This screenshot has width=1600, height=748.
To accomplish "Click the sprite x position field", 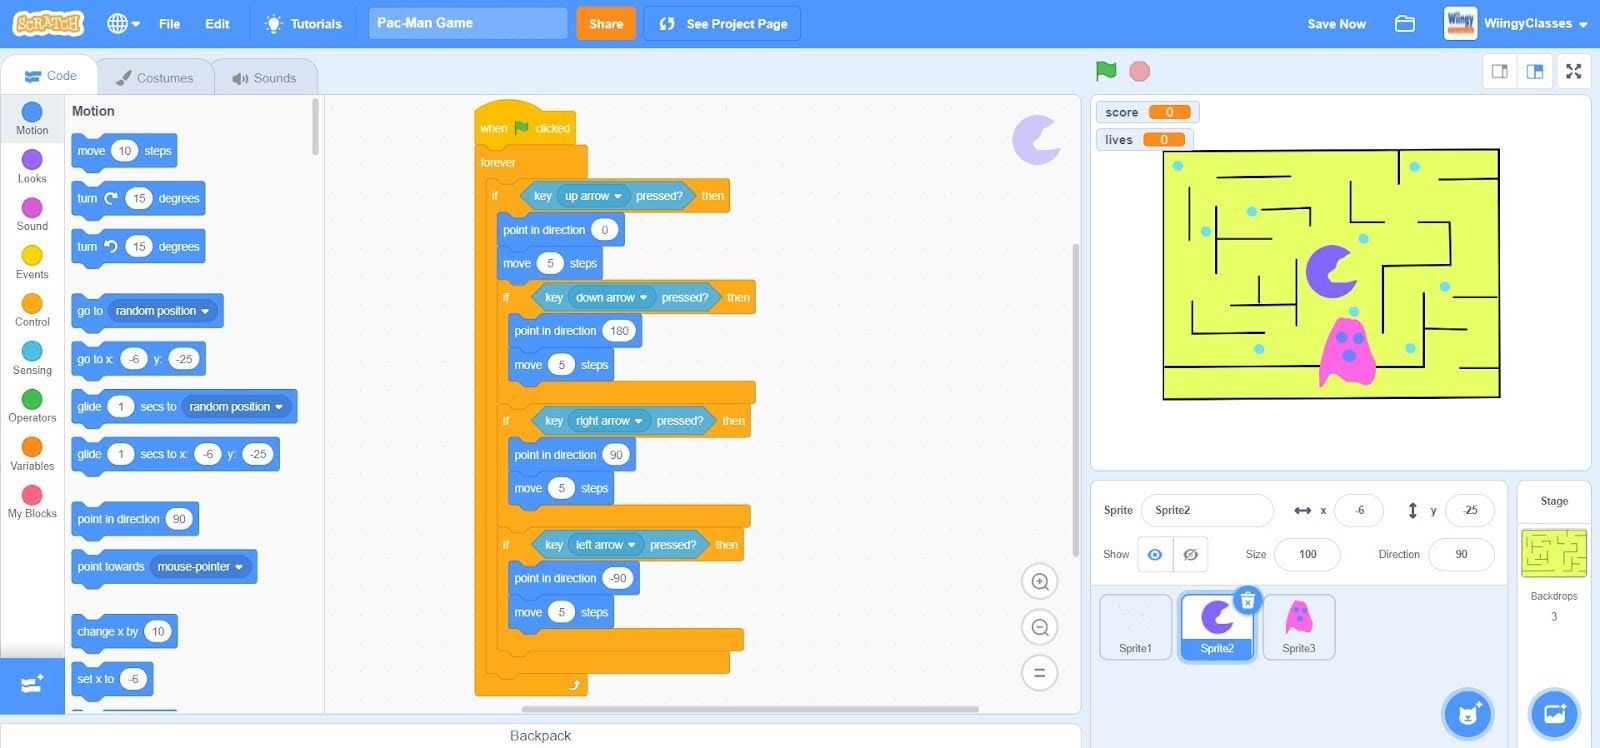I will coord(1359,510).
